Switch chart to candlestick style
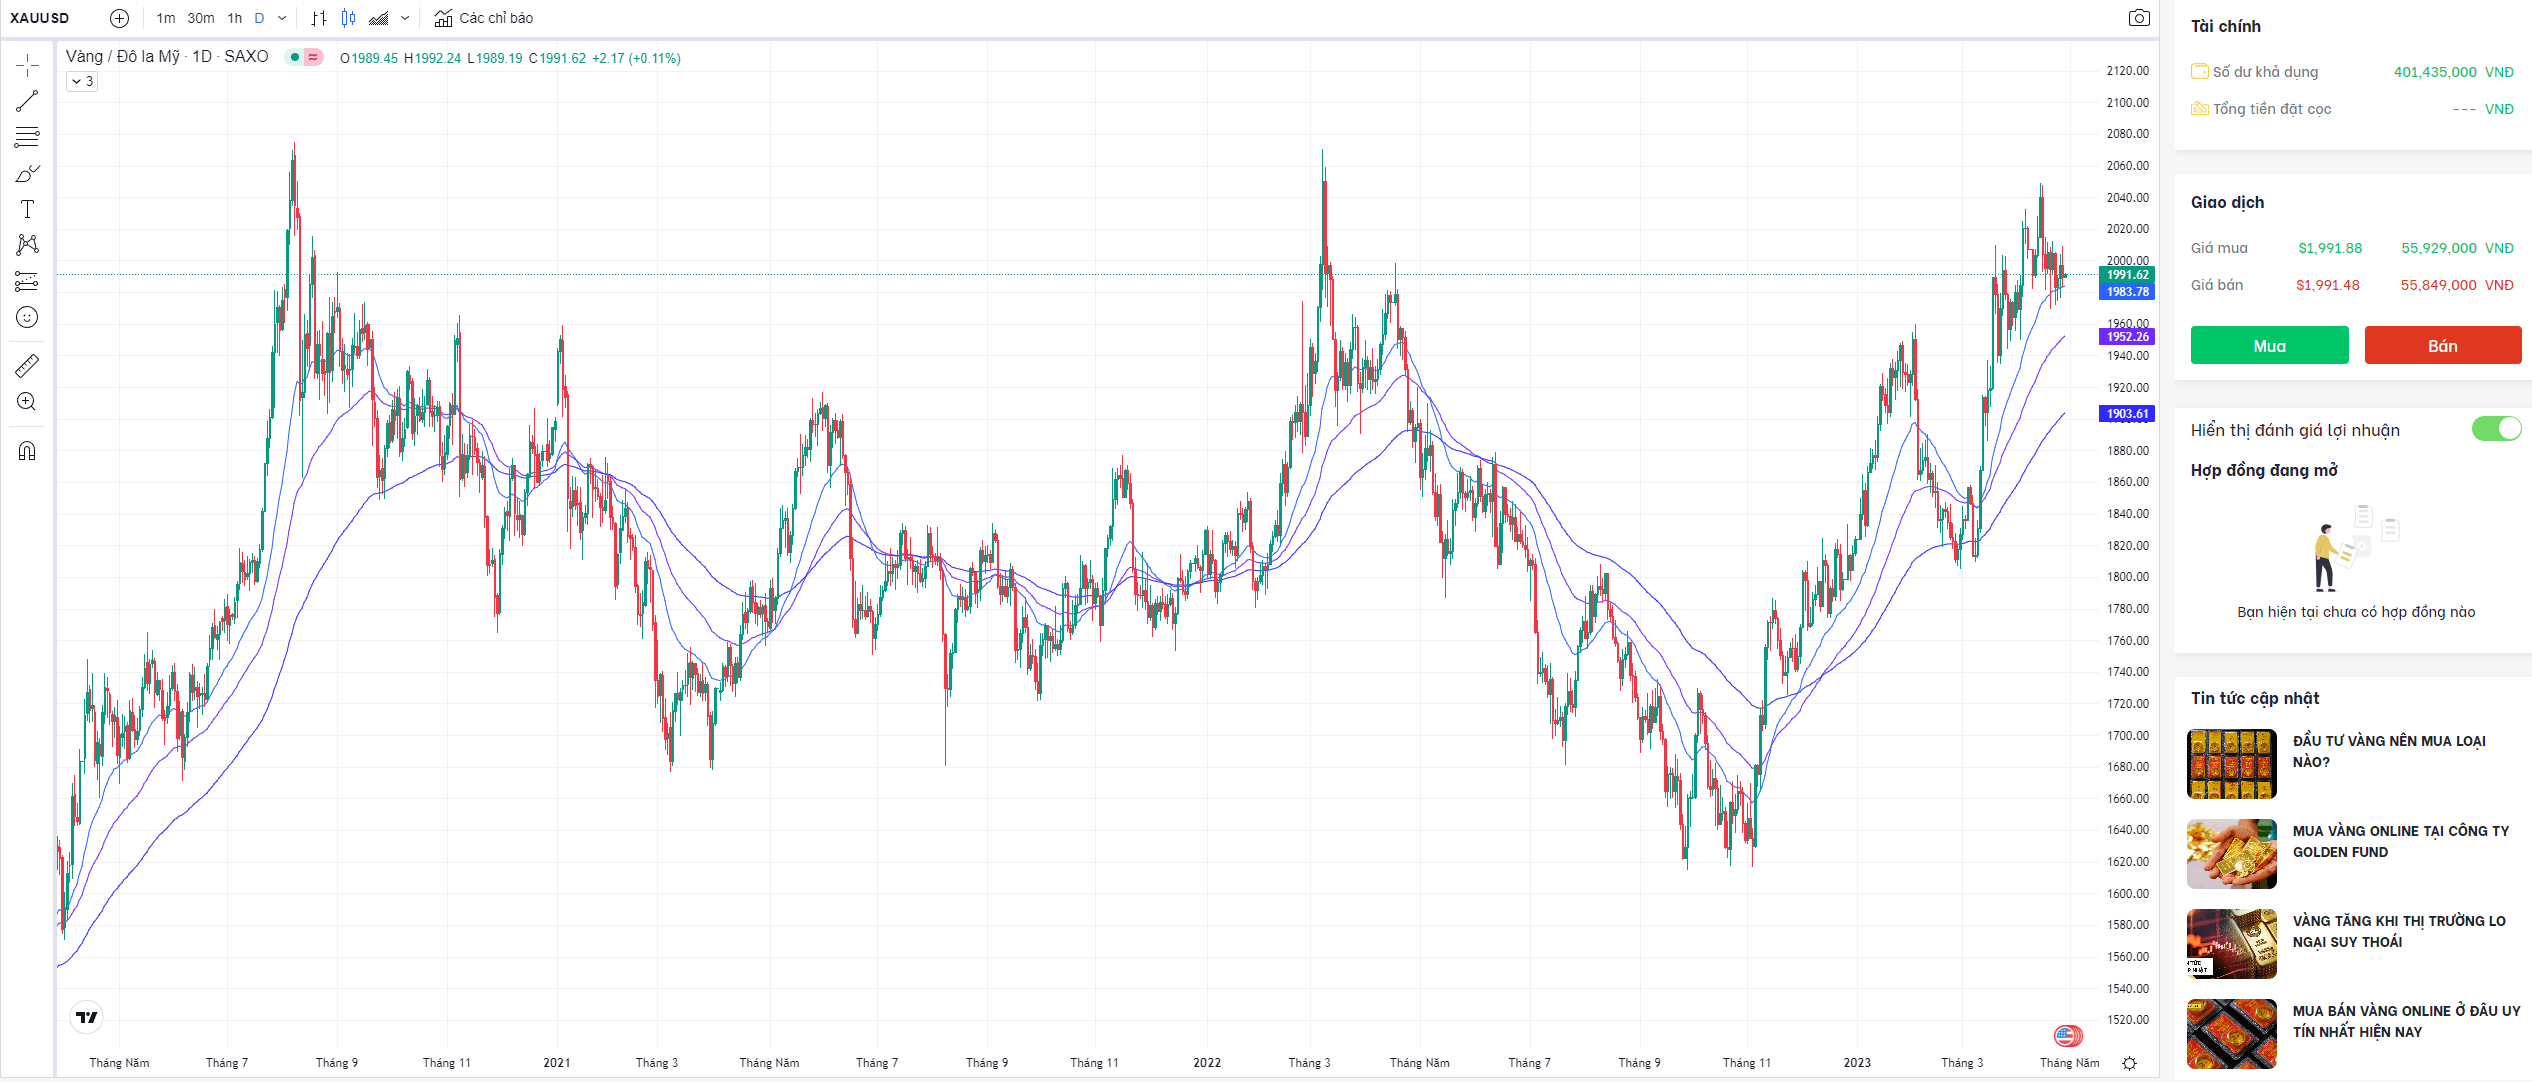 (348, 18)
